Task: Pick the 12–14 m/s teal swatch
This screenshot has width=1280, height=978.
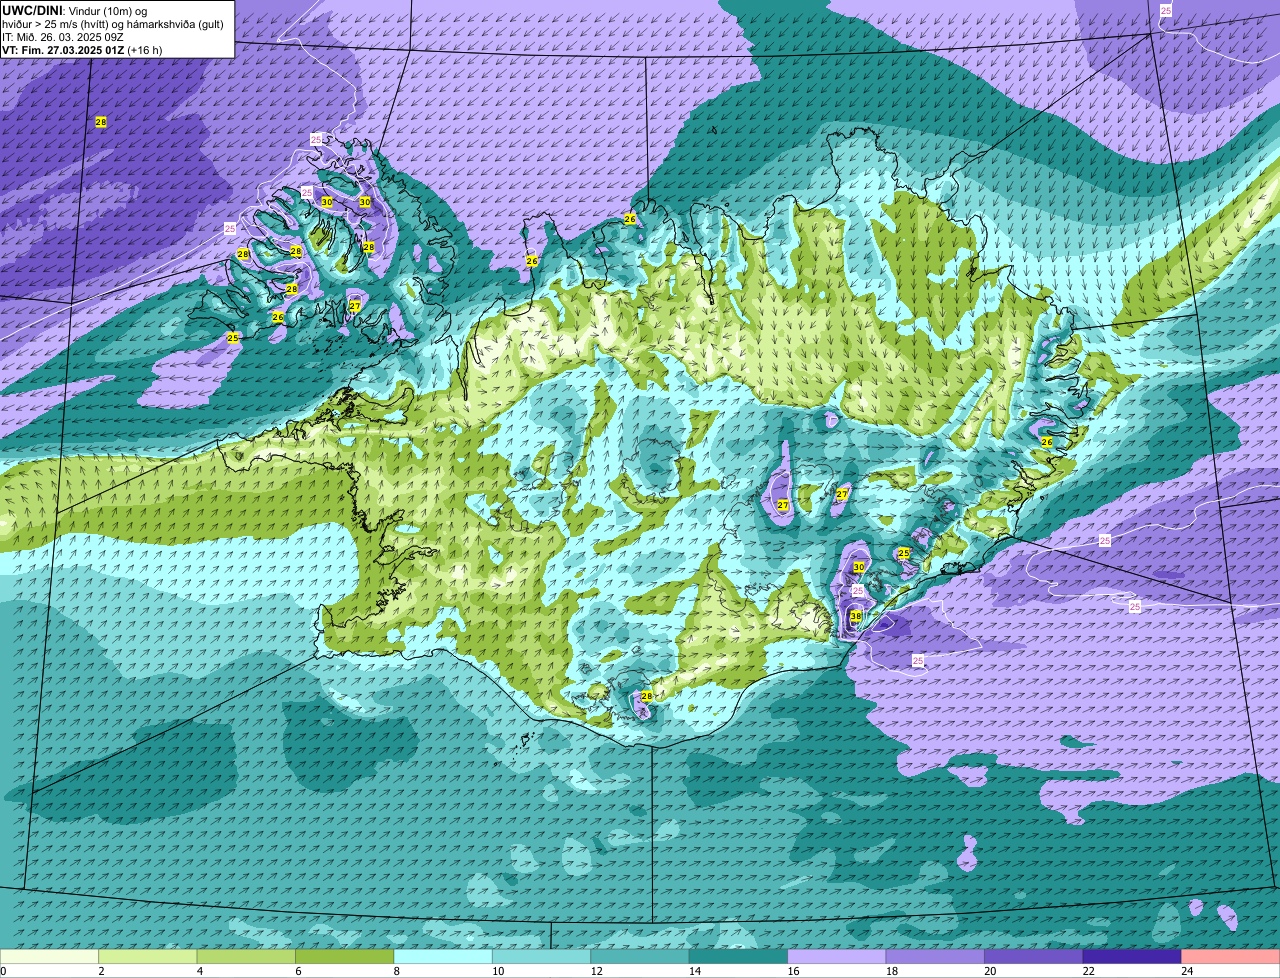Action: pos(640,956)
